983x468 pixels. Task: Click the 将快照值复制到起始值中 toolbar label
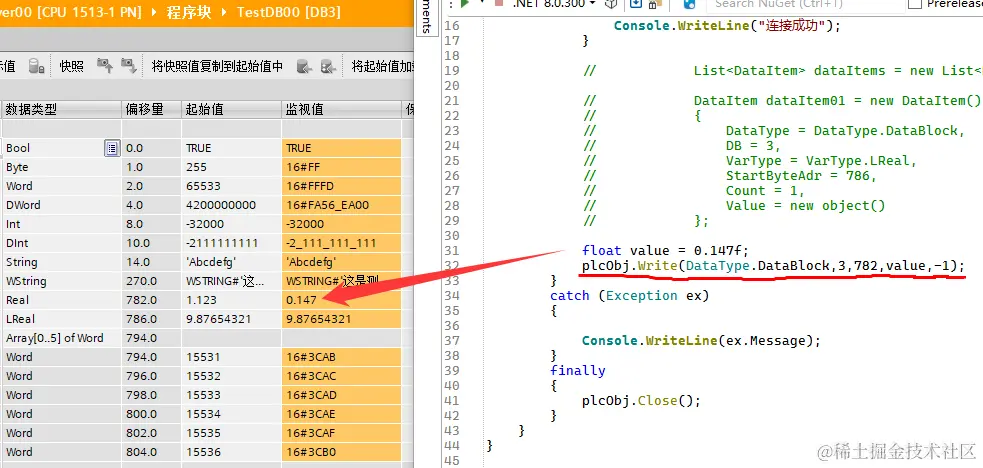[x=218, y=66]
